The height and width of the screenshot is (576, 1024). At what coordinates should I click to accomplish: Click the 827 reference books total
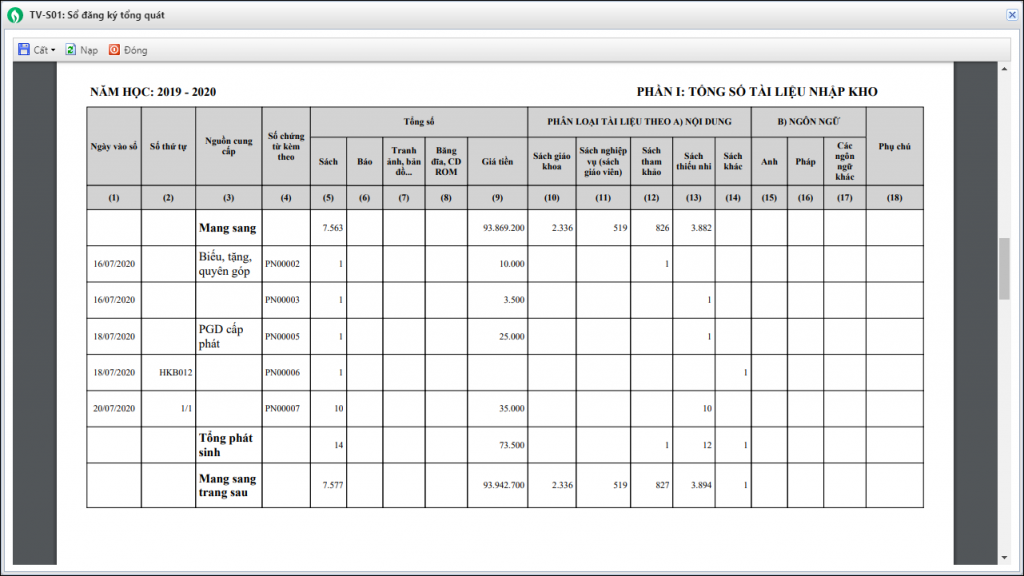pos(662,485)
